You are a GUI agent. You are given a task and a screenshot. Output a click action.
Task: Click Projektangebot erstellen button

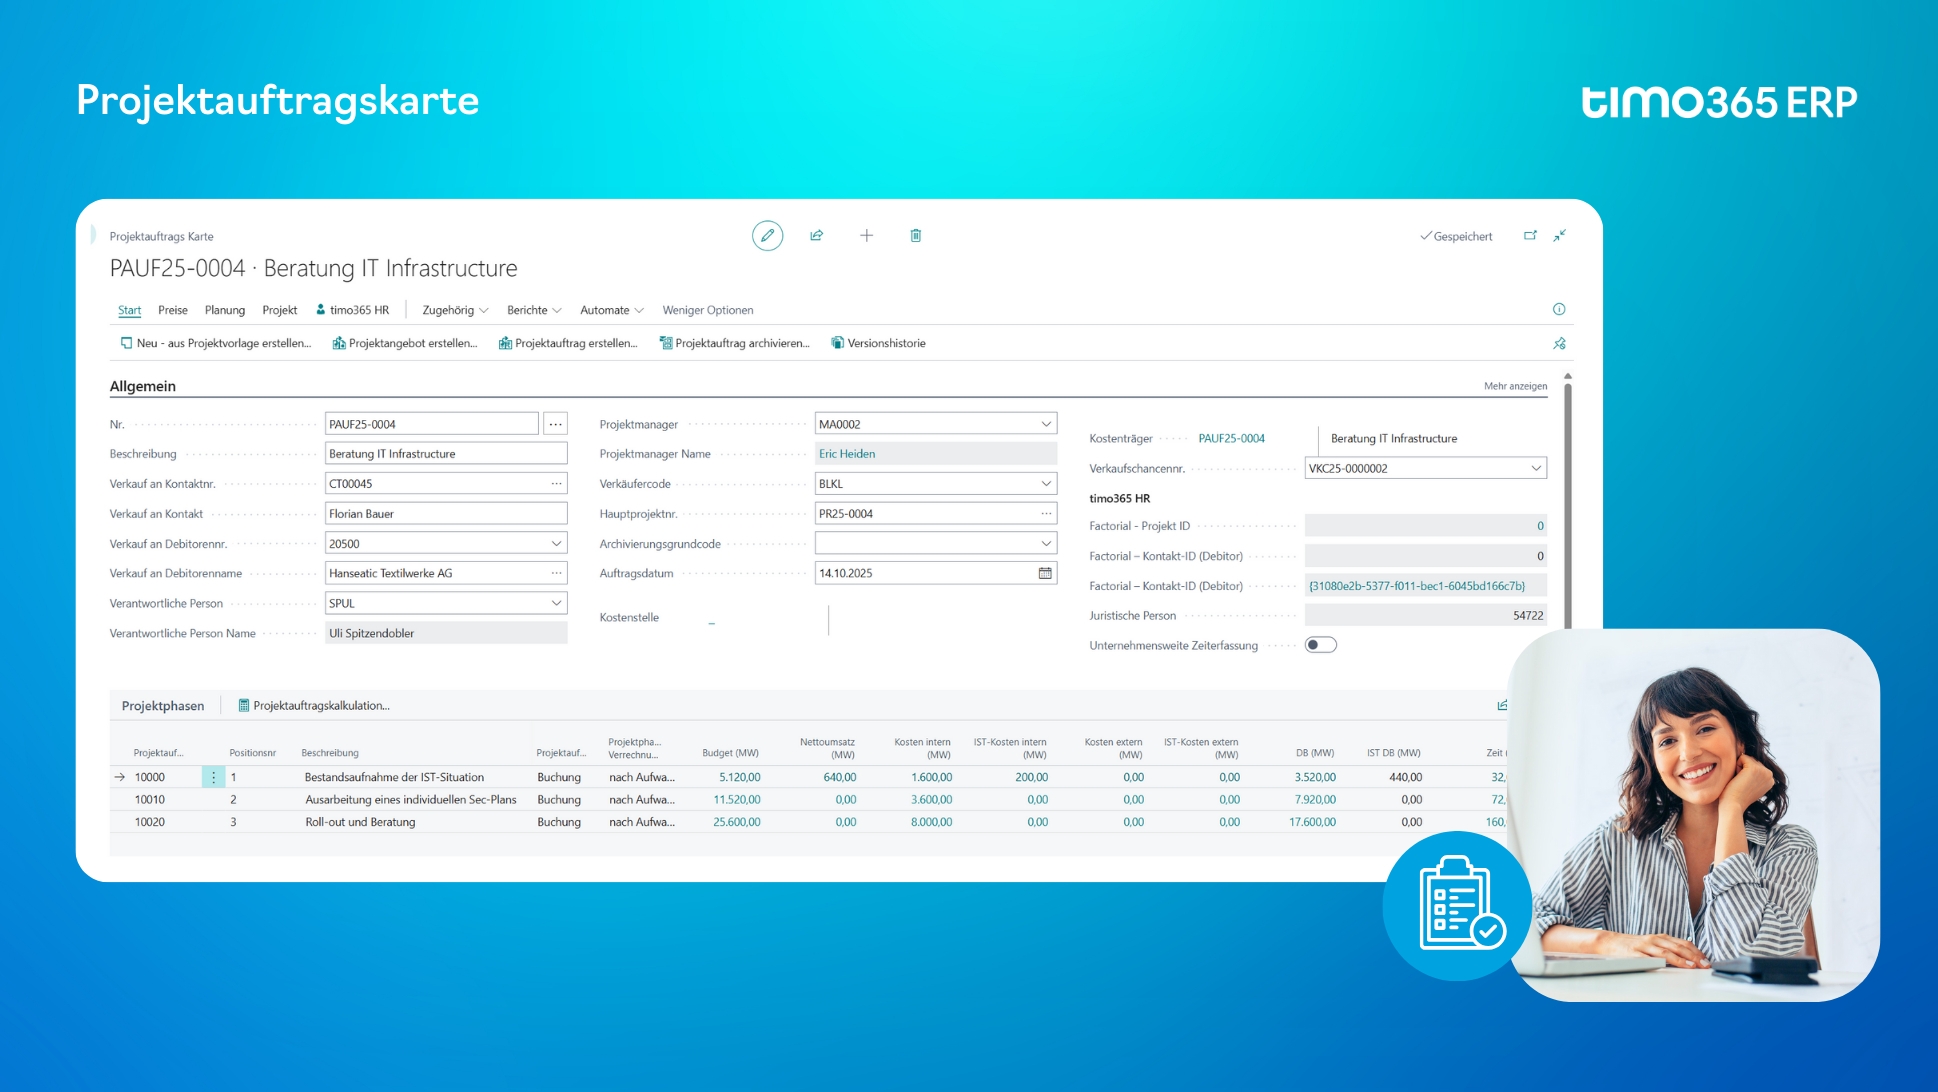[x=405, y=344]
